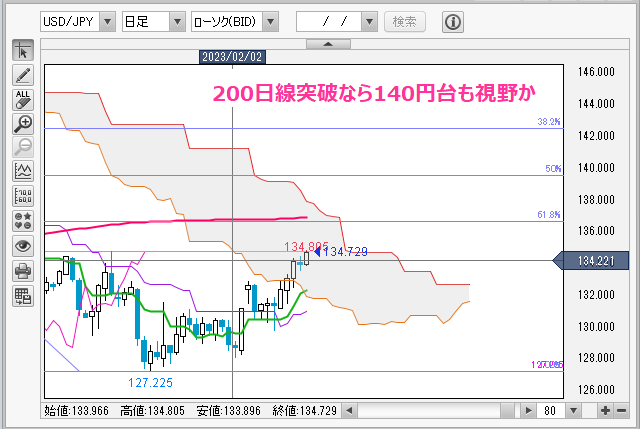Click the 38.2% Fibonacci level label
The image size is (640, 429).
[x=549, y=122]
